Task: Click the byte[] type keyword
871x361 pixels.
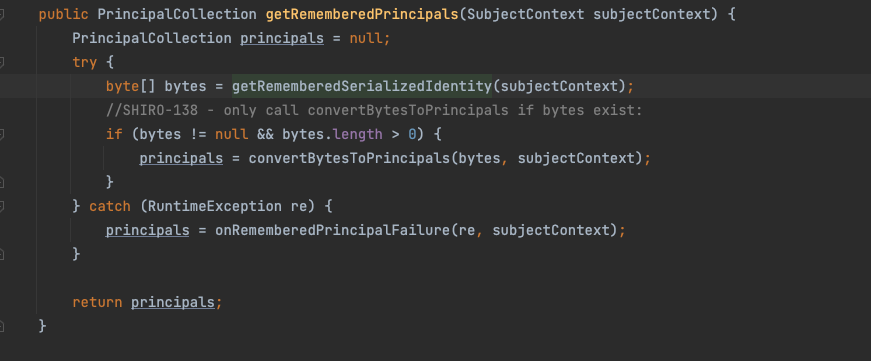Action: point(131,87)
